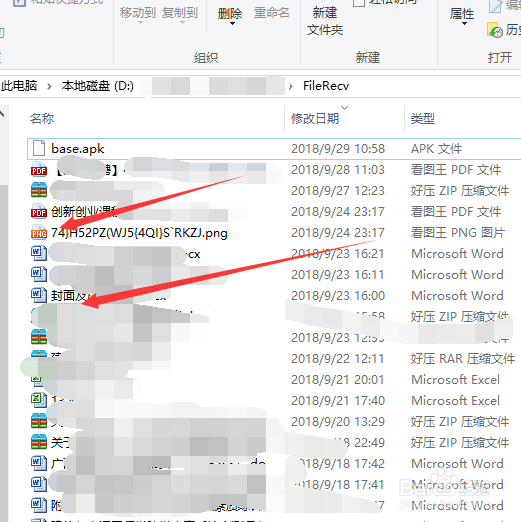
Task: Expand the 删除 dropdown arrow
Action: [x=232, y=24]
